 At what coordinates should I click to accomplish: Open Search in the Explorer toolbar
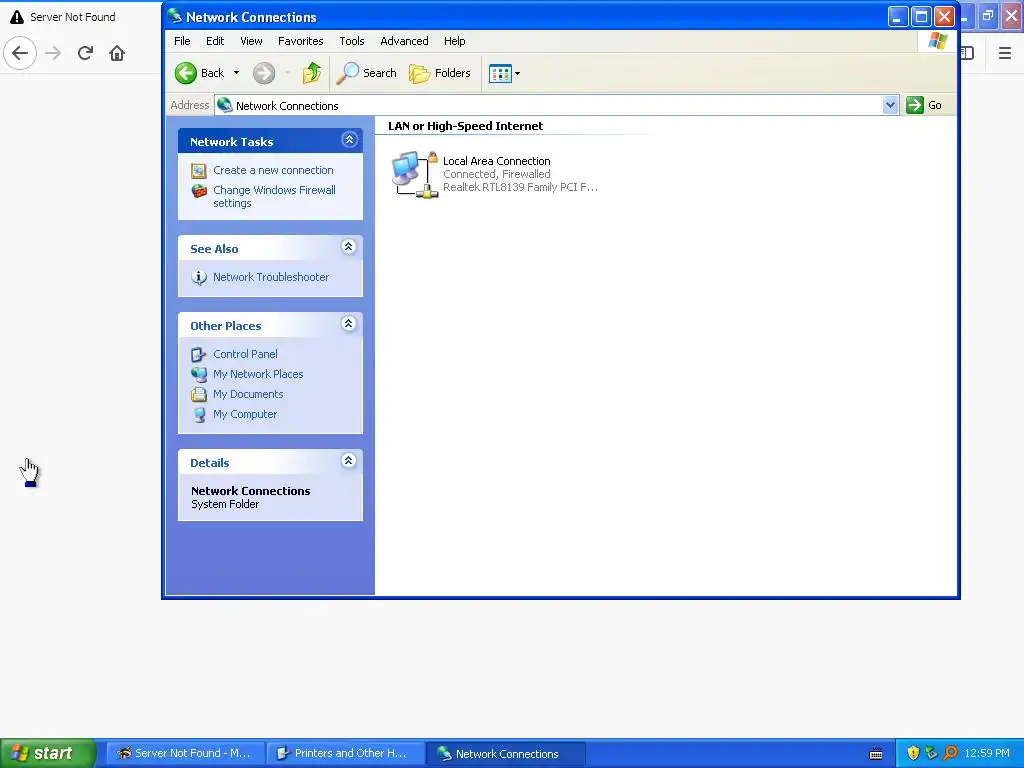[x=366, y=73]
